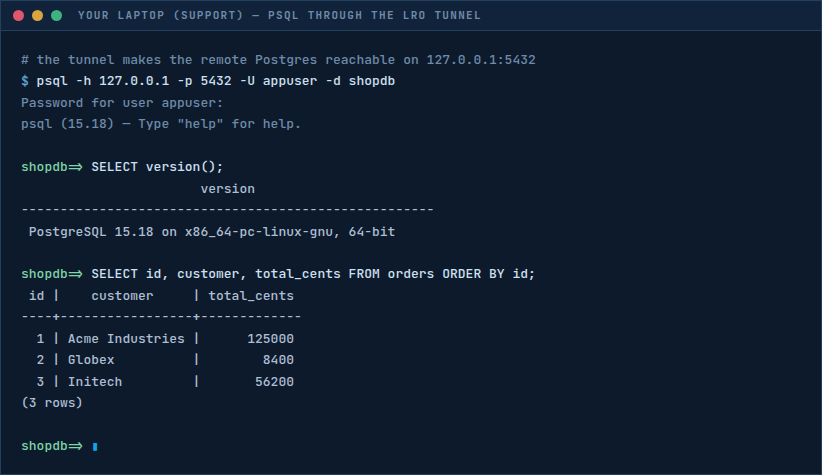Click the blinking cursor at the last prompt
This screenshot has height=475, width=822.
[95, 447]
